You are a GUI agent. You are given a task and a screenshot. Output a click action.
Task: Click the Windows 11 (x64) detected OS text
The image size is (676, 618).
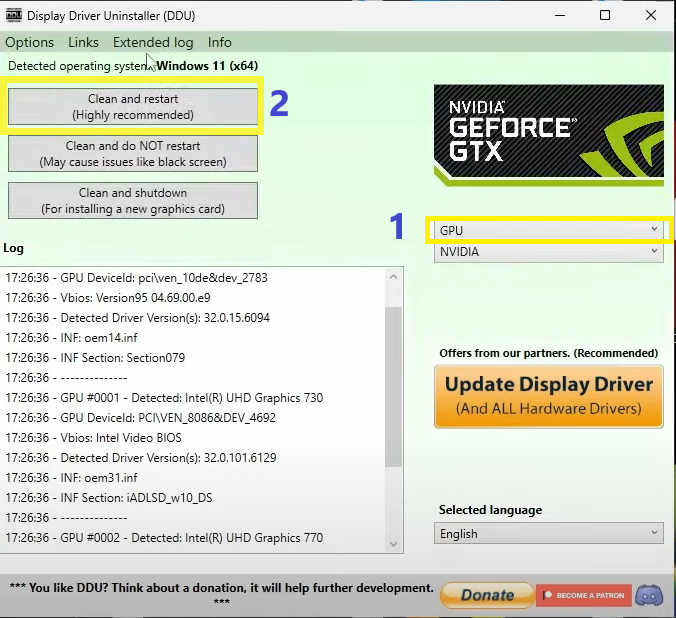(x=207, y=66)
